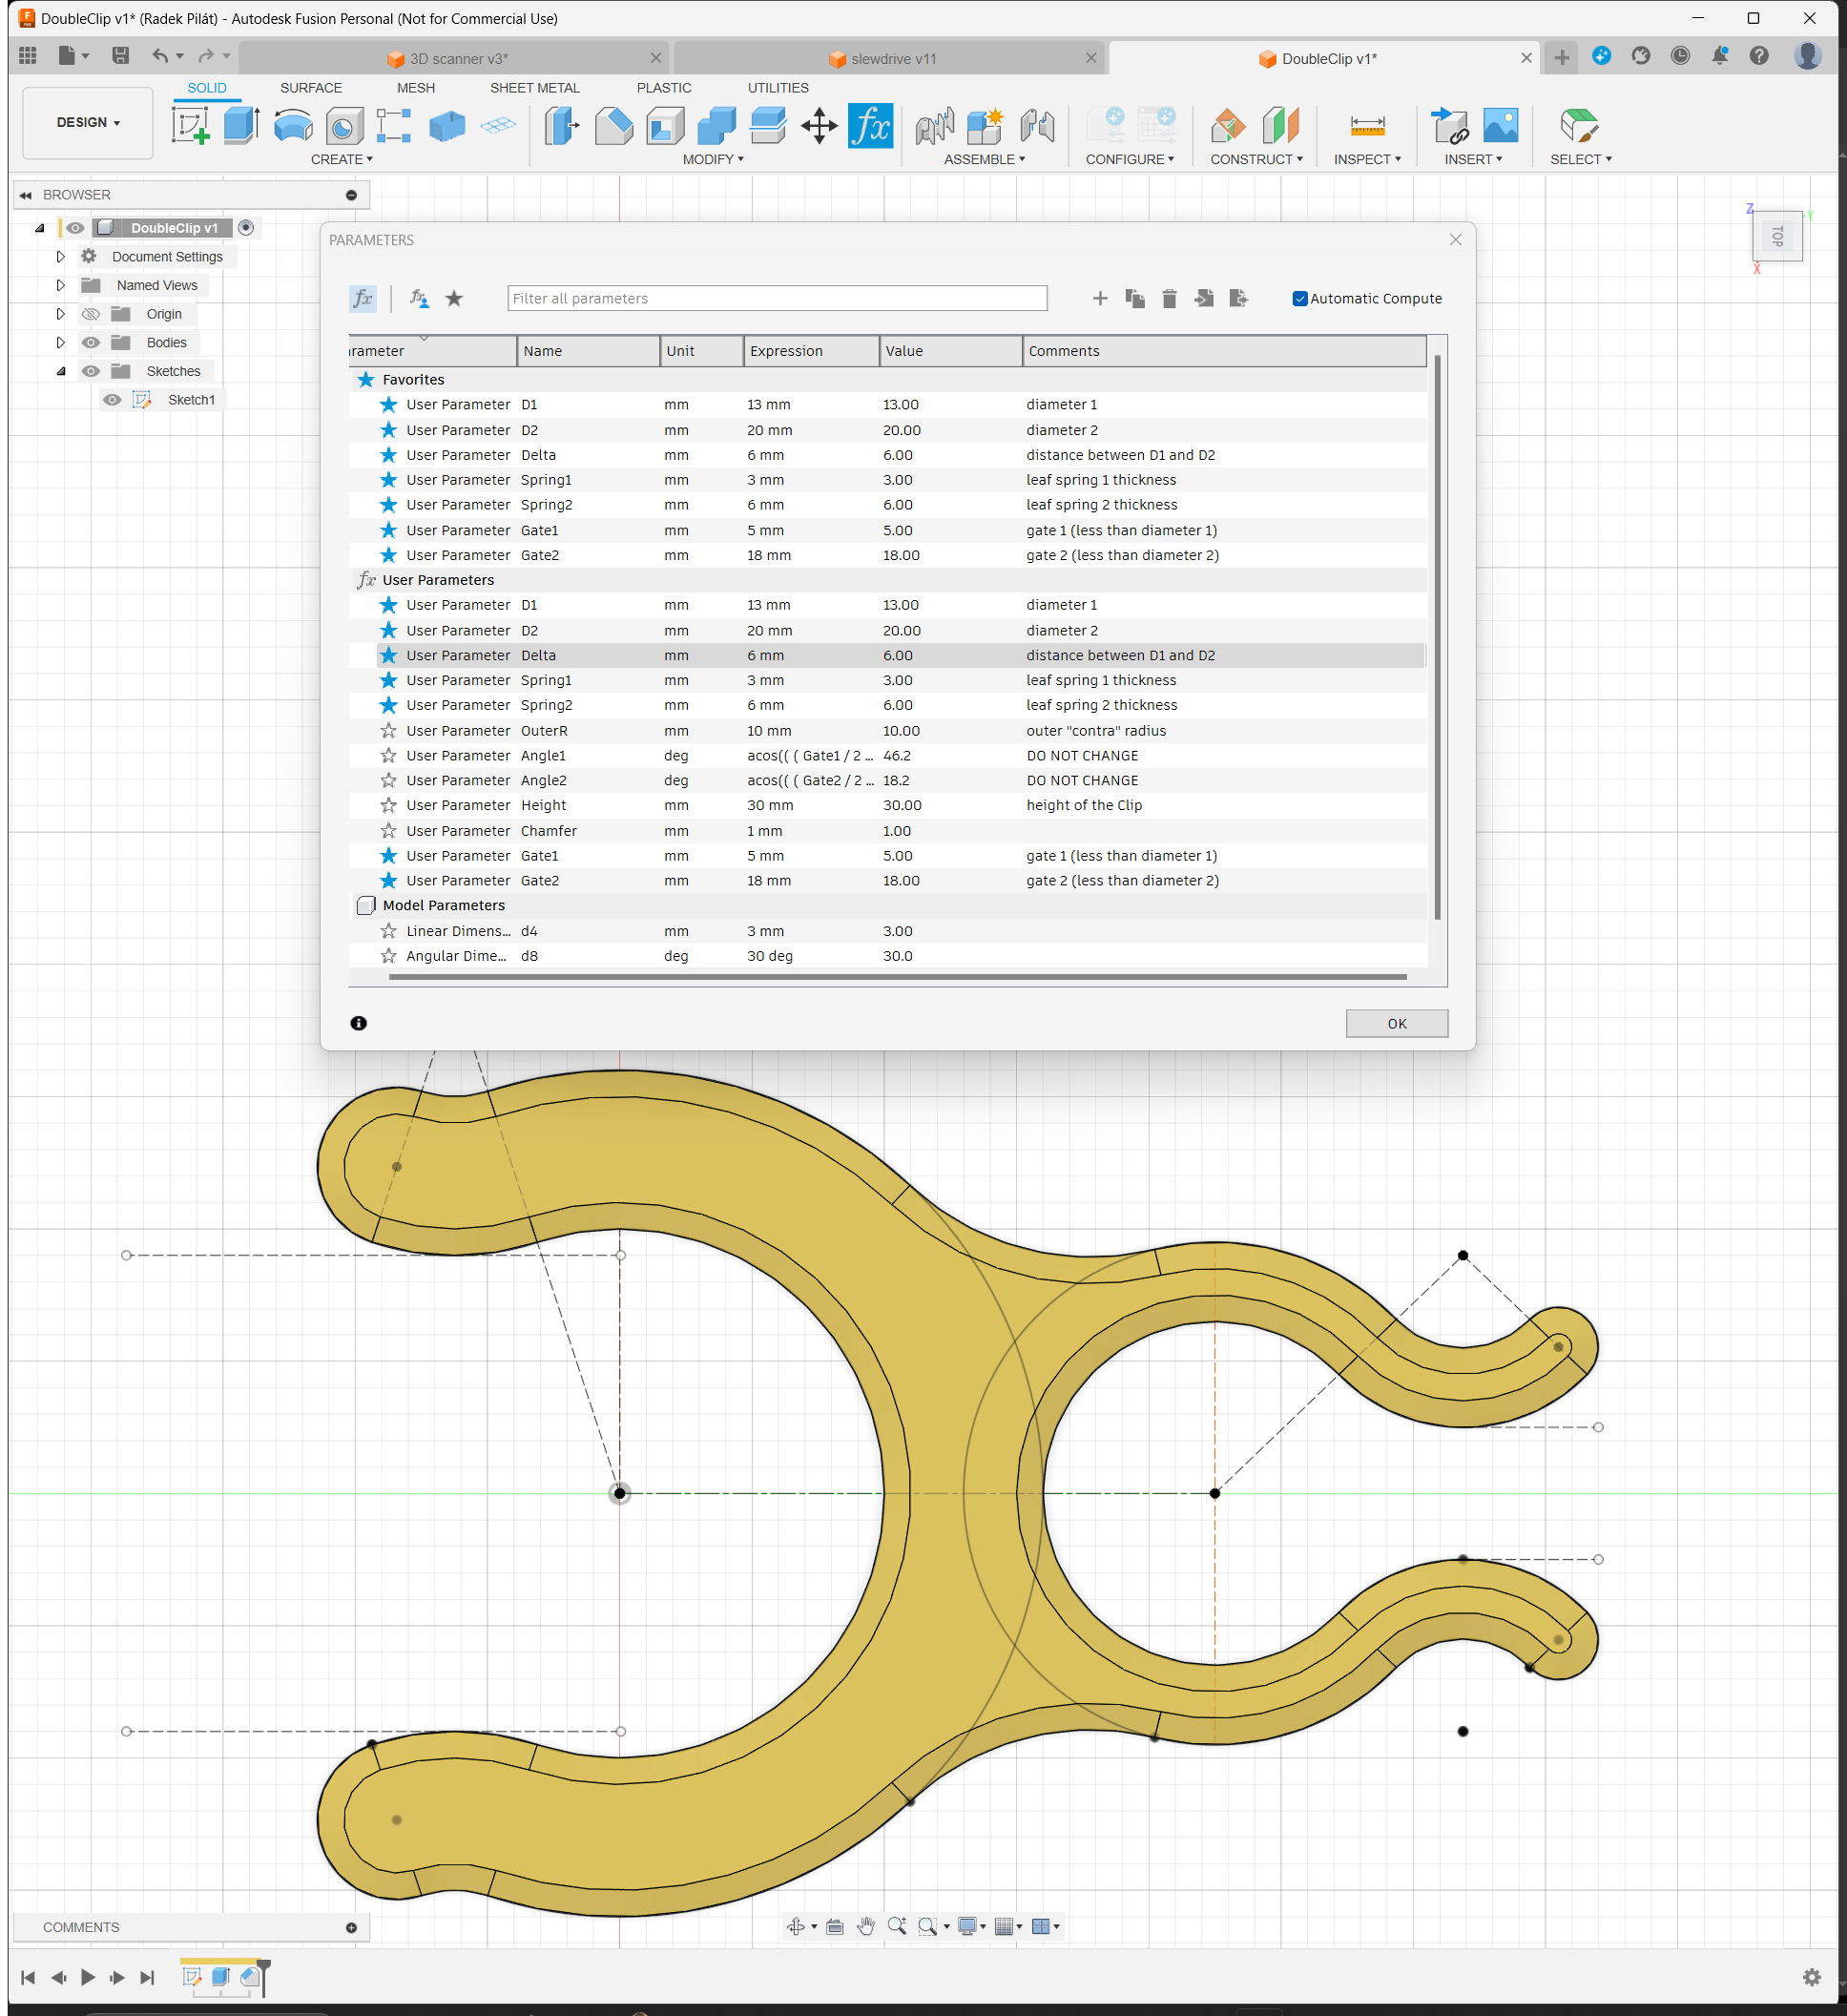Click the Move/Copy arrows icon
The image size is (1847, 2016).
click(x=819, y=126)
